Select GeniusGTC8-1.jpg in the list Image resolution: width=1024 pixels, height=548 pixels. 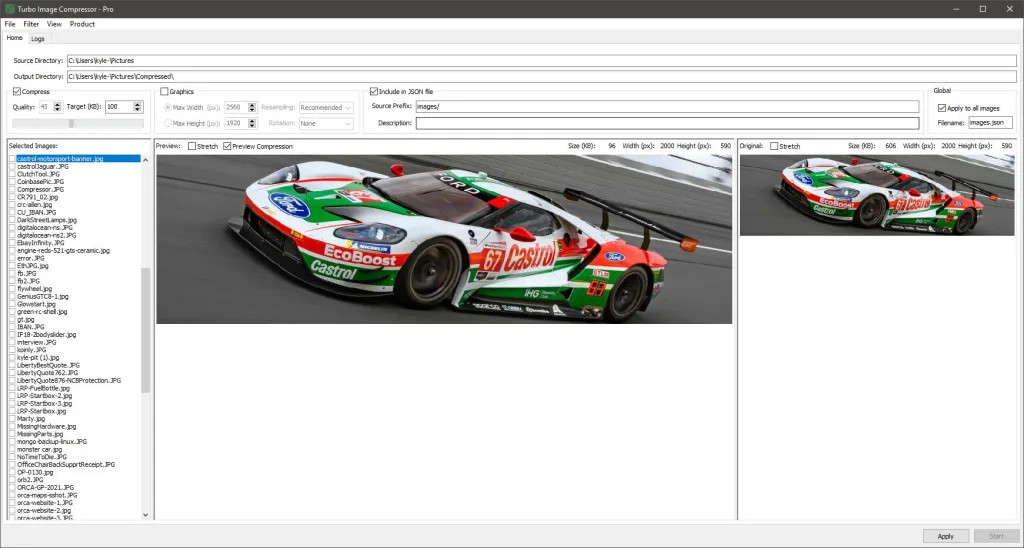[42, 297]
